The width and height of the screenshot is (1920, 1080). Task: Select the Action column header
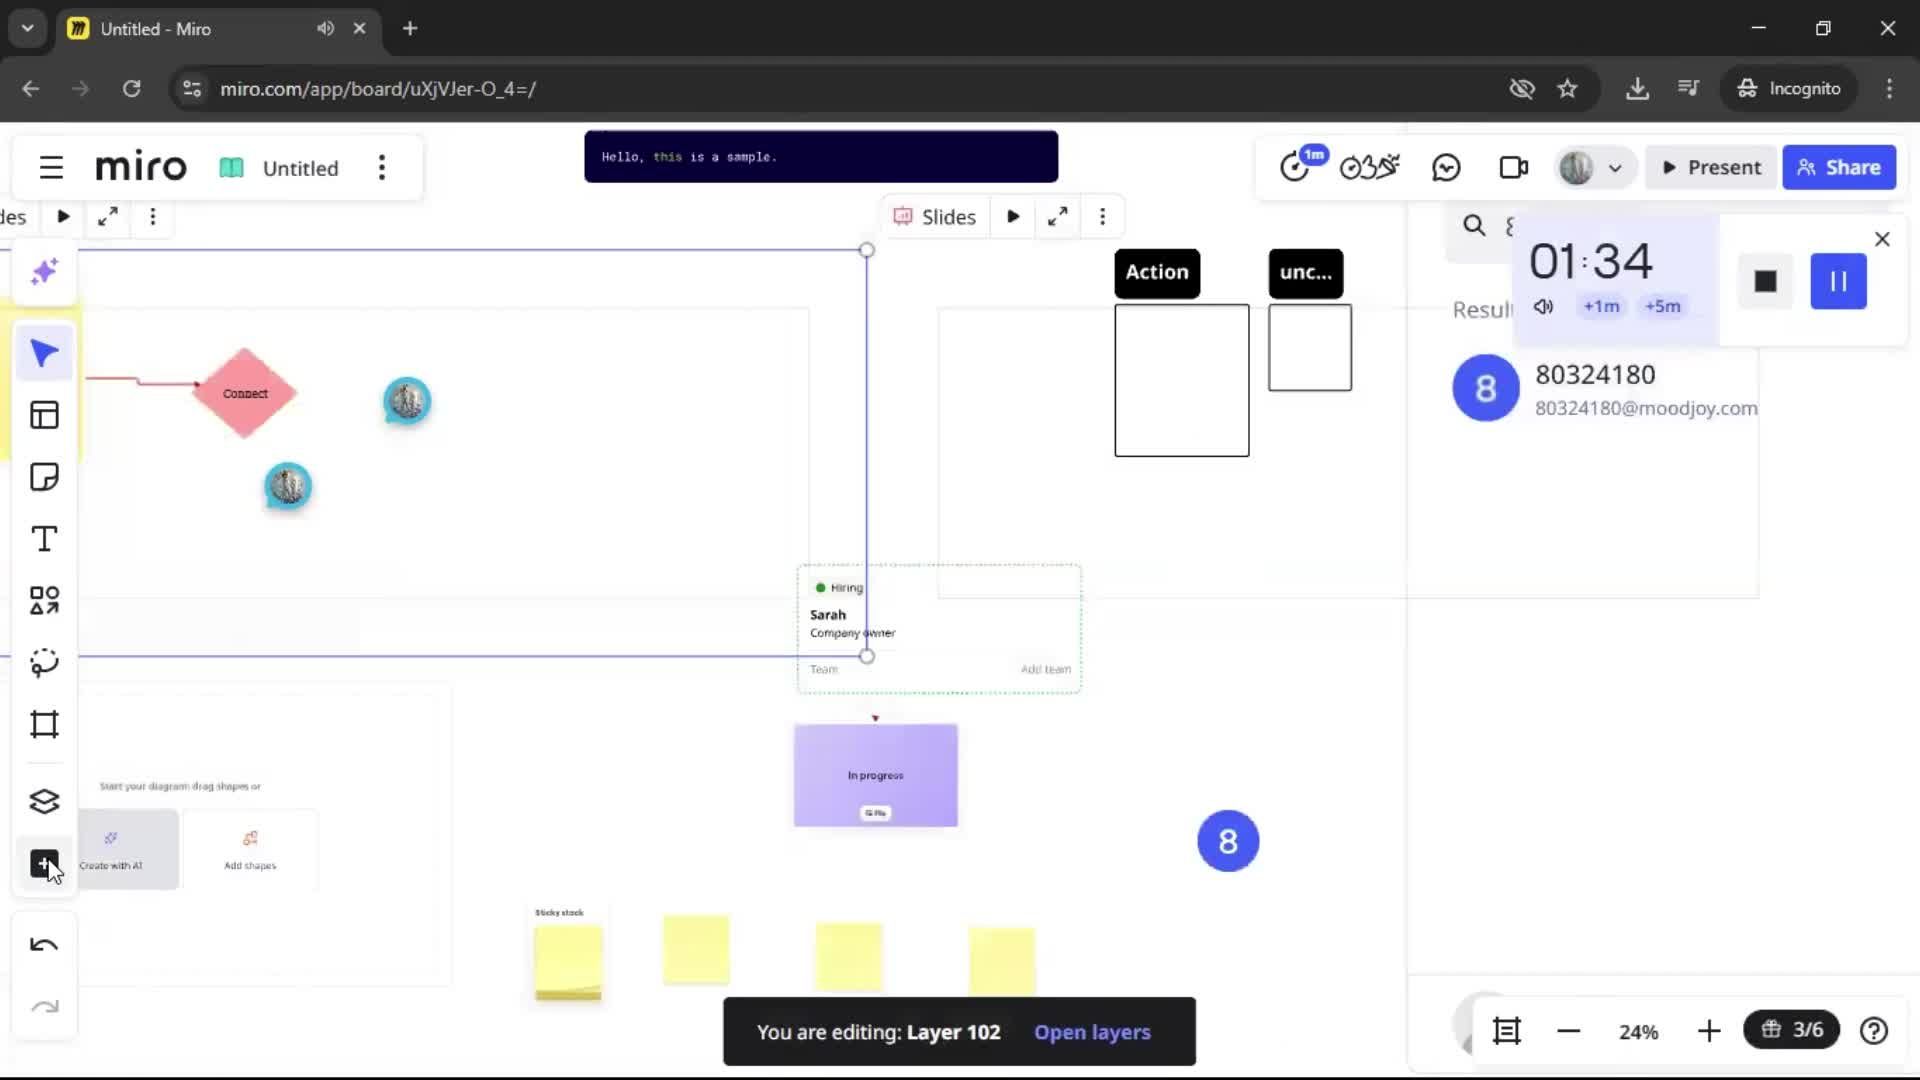point(1157,273)
